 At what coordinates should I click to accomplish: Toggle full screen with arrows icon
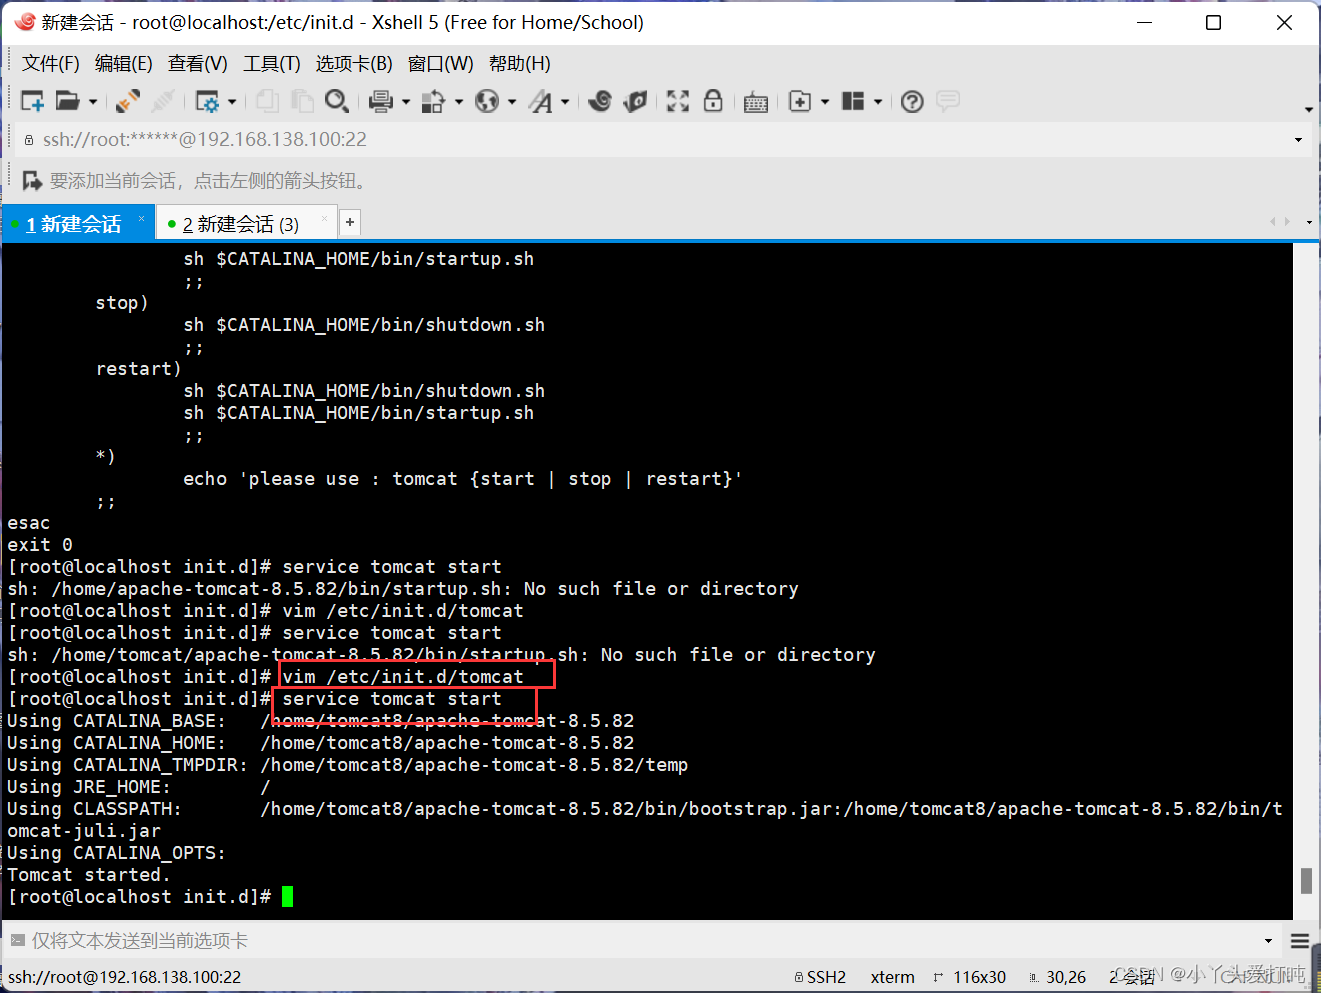click(x=678, y=101)
